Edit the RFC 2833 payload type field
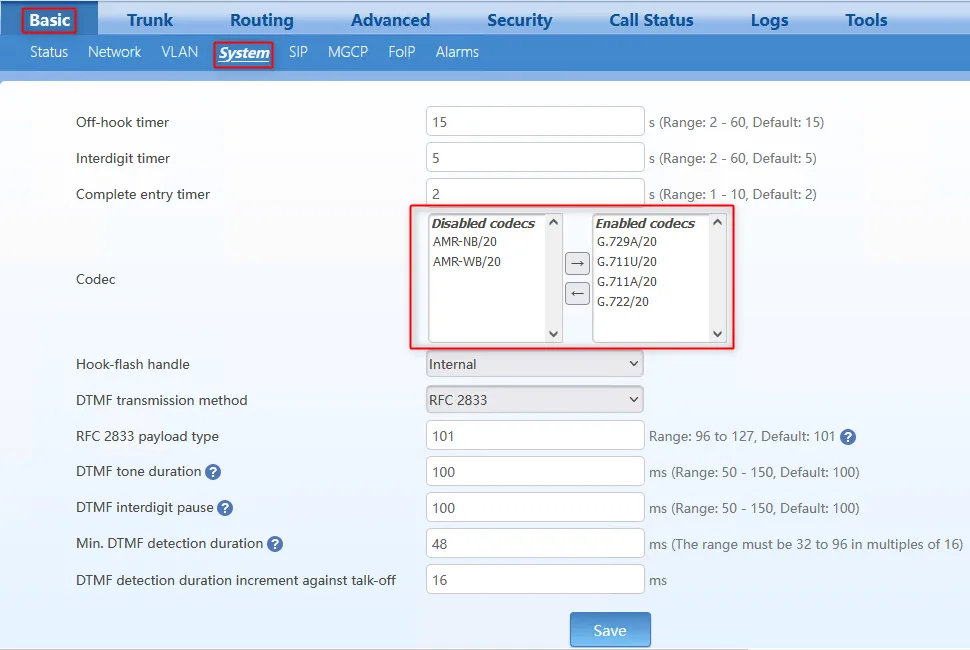This screenshot has height=650, width=970. (535, 436)
